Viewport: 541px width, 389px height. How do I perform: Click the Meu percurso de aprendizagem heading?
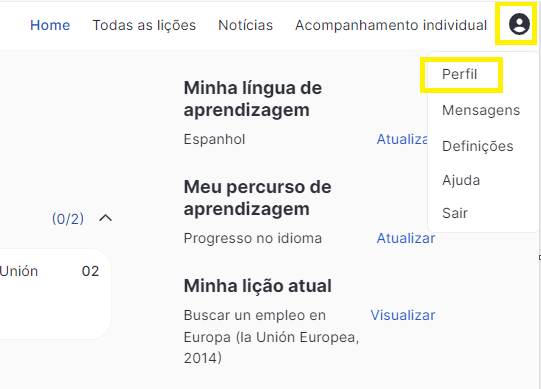click(257, 198)
